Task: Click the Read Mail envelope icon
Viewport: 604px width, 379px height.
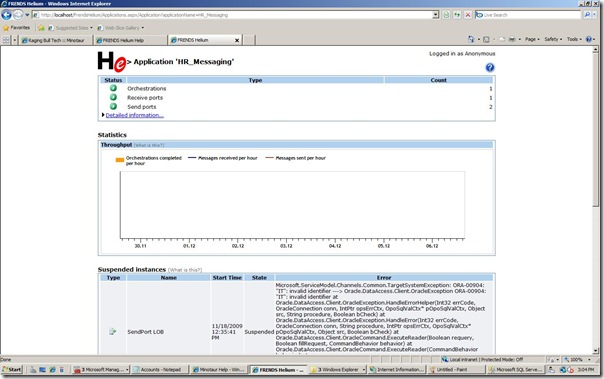Action: pyautogui.click(x=502, y=39)
